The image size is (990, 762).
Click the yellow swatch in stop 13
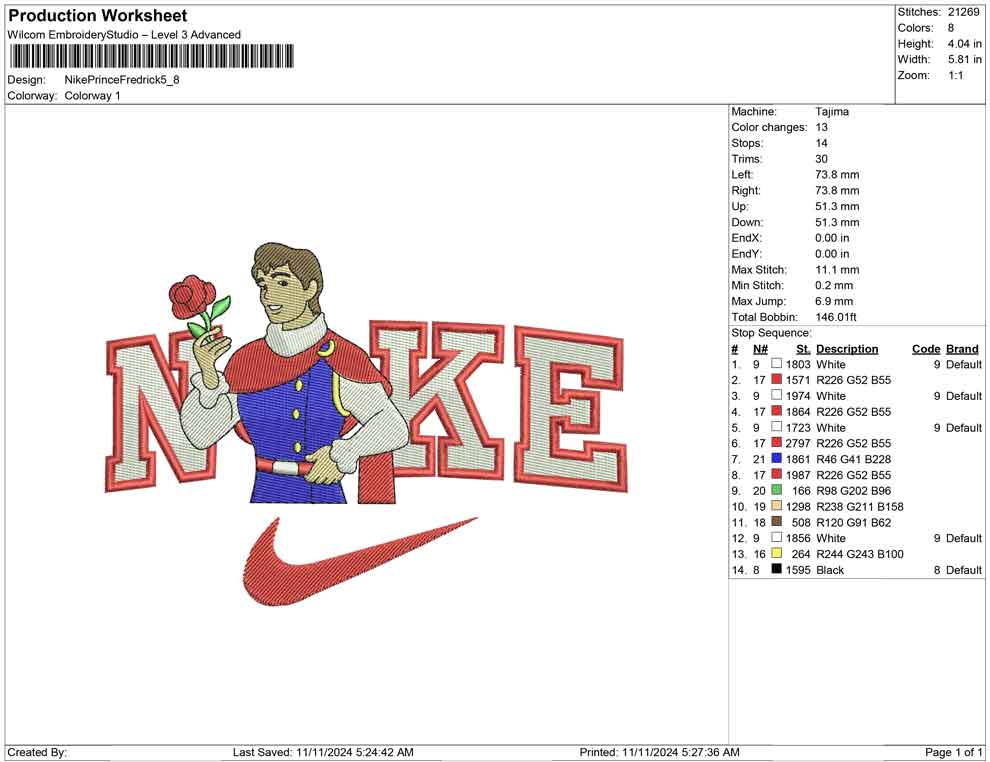pyautogui.click(x=776, y=554)
